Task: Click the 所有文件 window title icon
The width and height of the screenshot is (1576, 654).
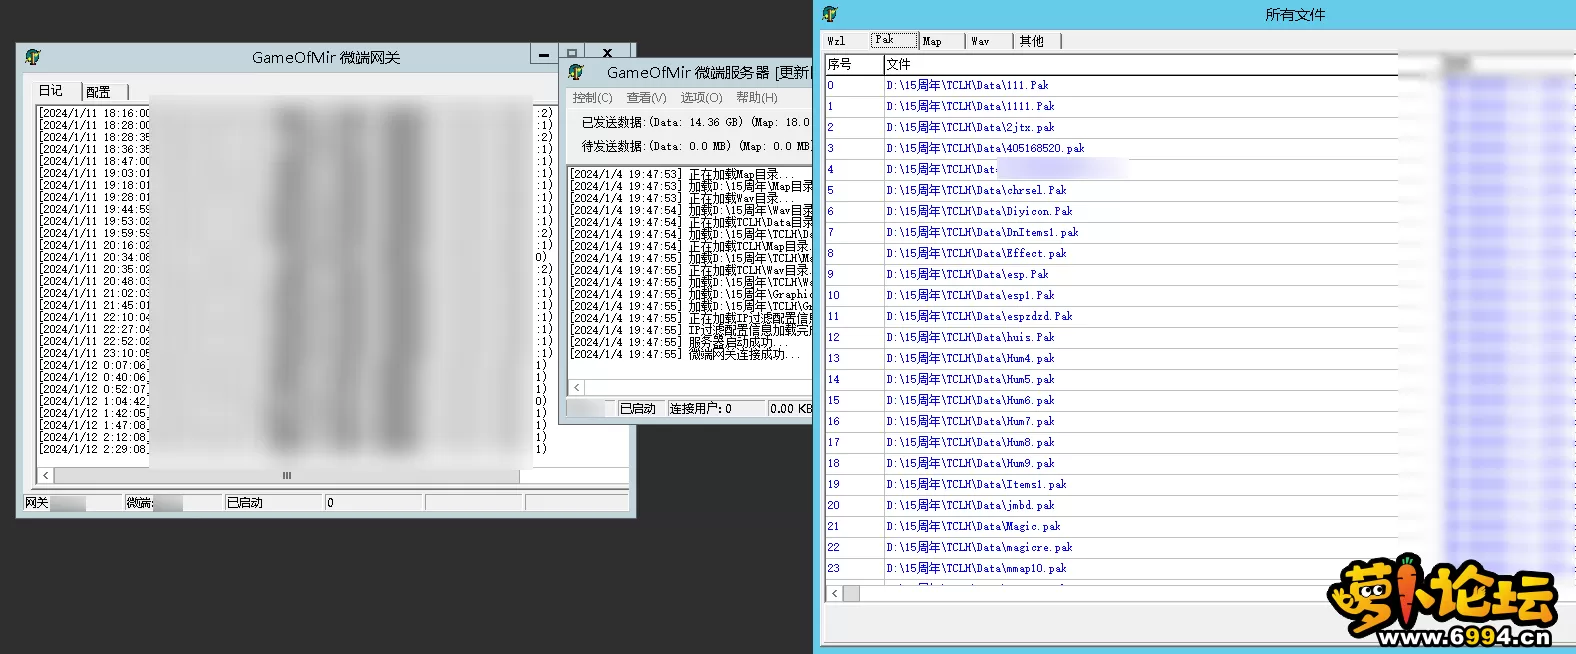Action: pos(830,14)
